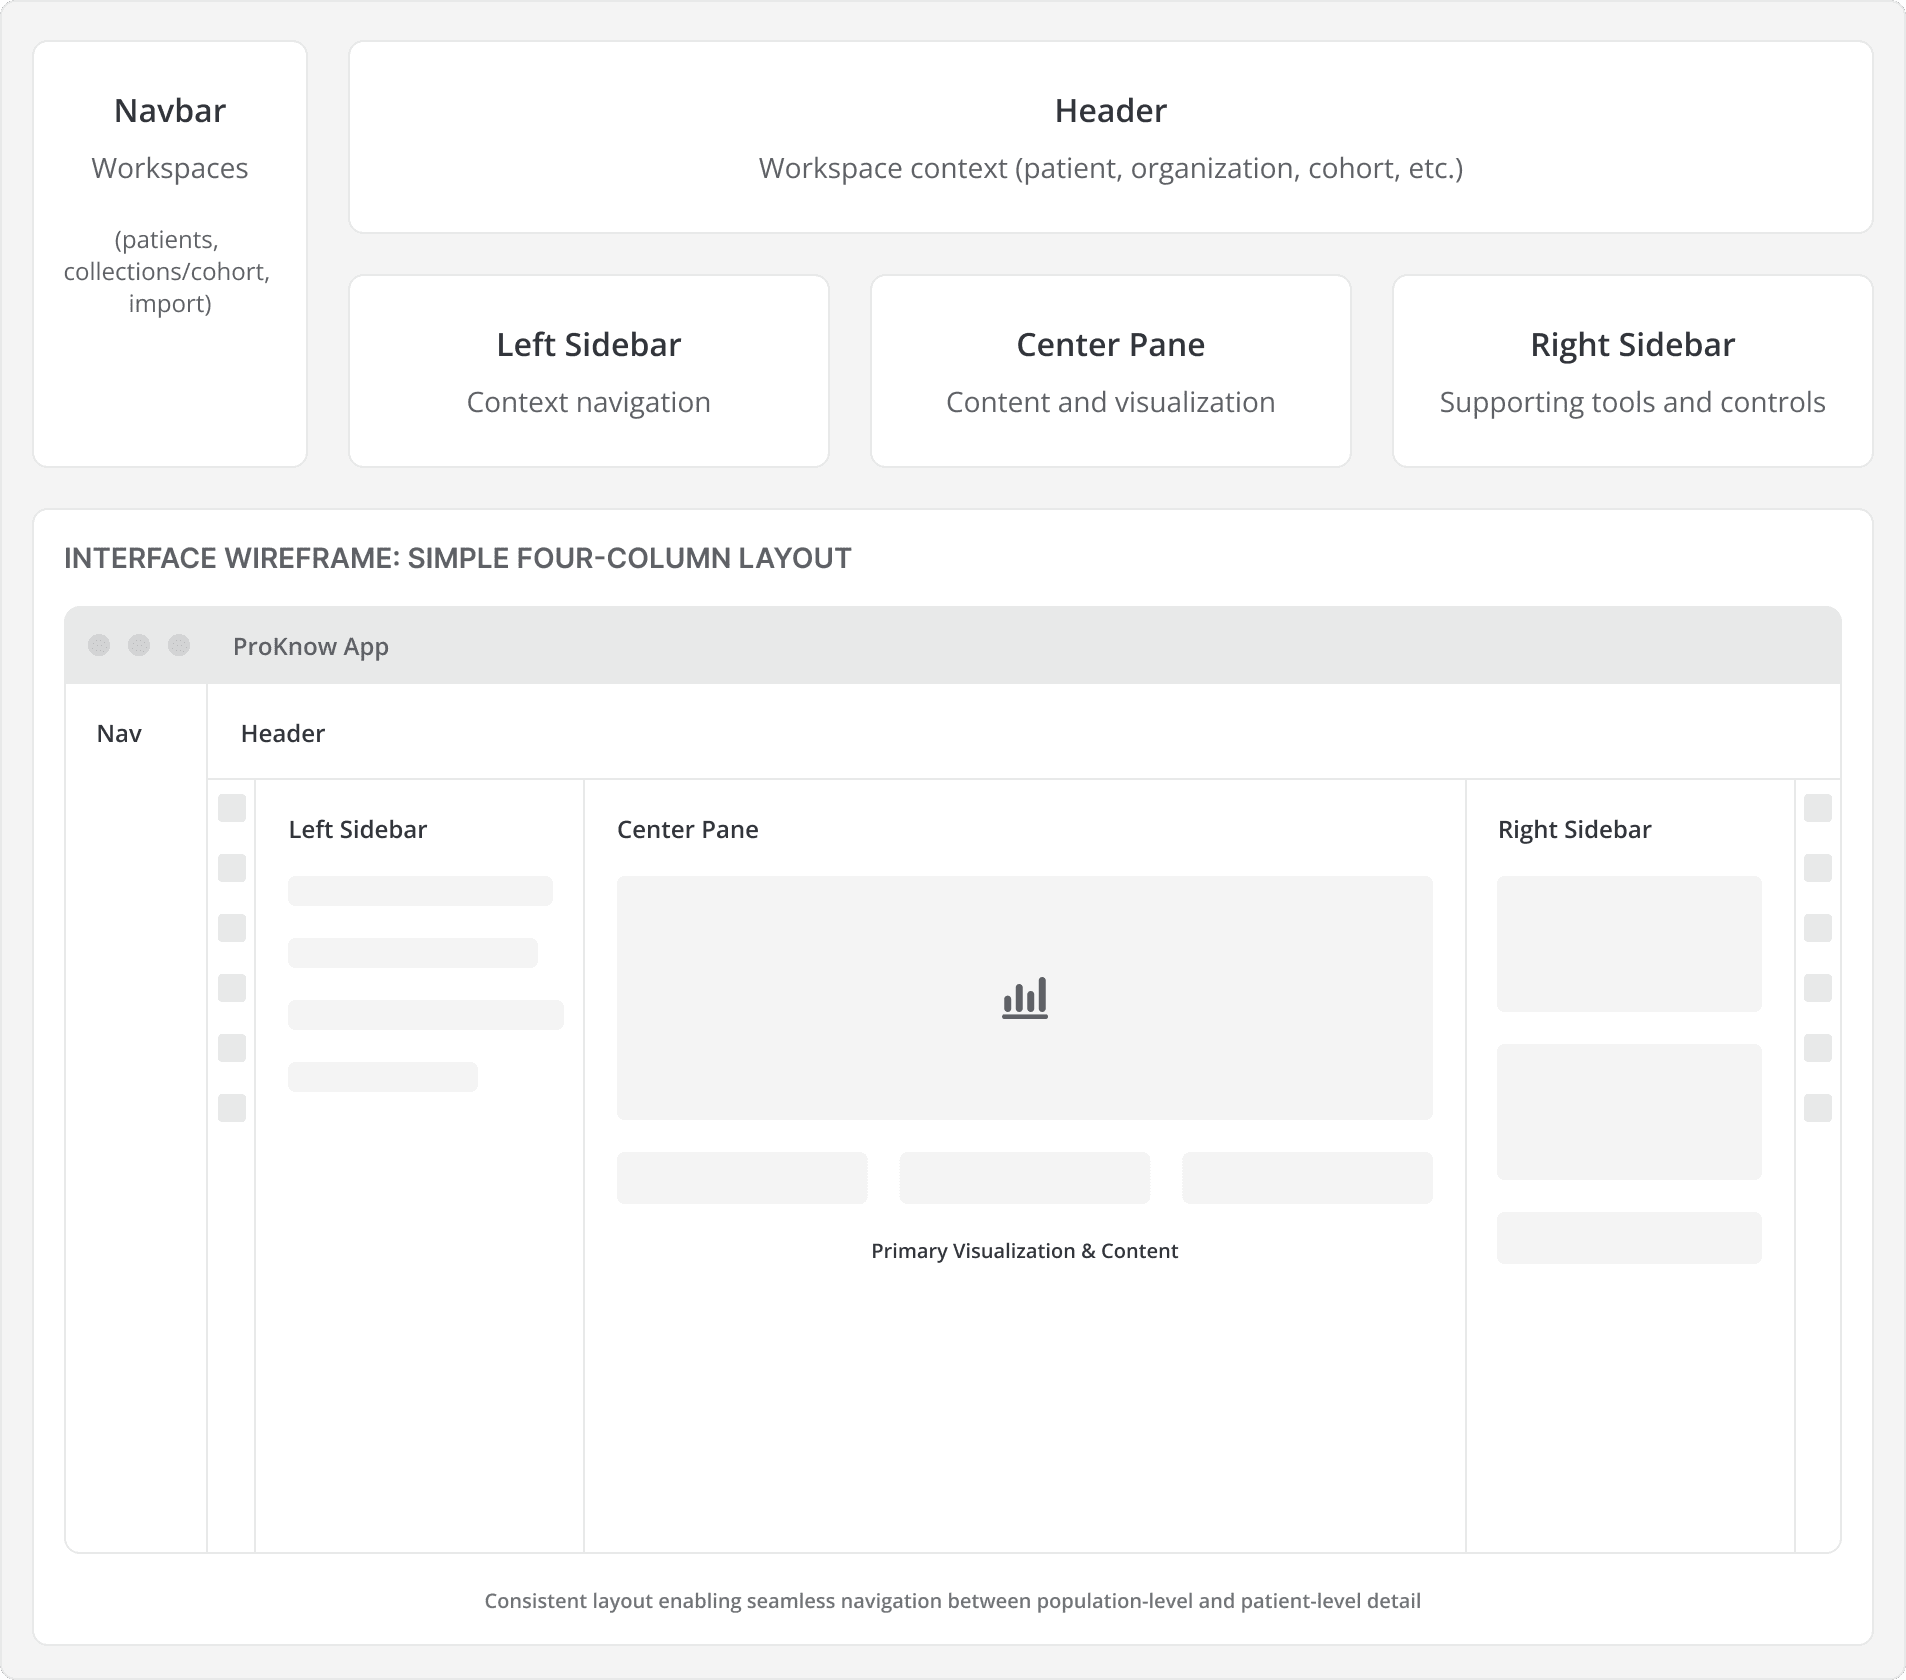Click the Nav label in wireframe
Screen dimensions: 1906x1680
(119, 734)
